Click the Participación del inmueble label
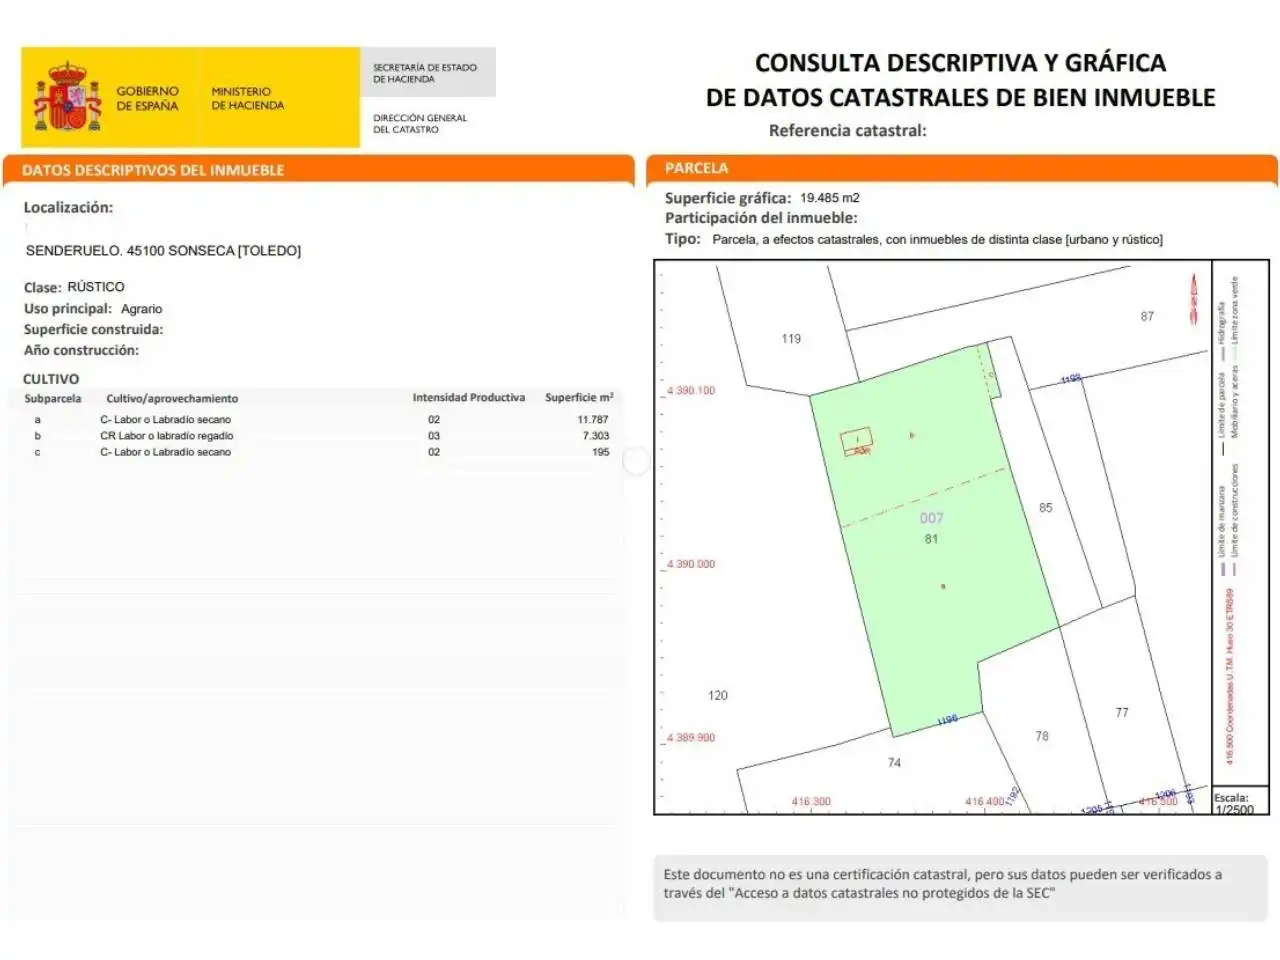 pos(761,218)
